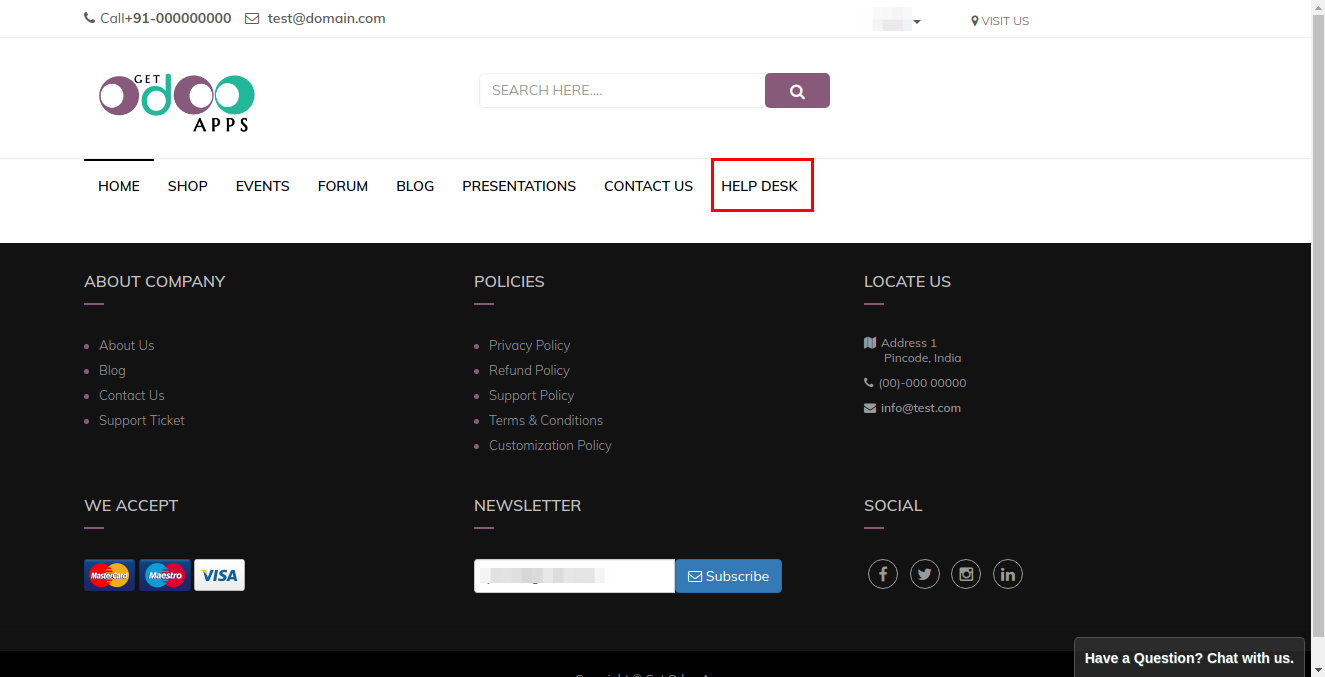1325x677 pixels.
Task: Click the Get Odoo Apps logo
Action: pyautogui.click(x=177, y=101)
